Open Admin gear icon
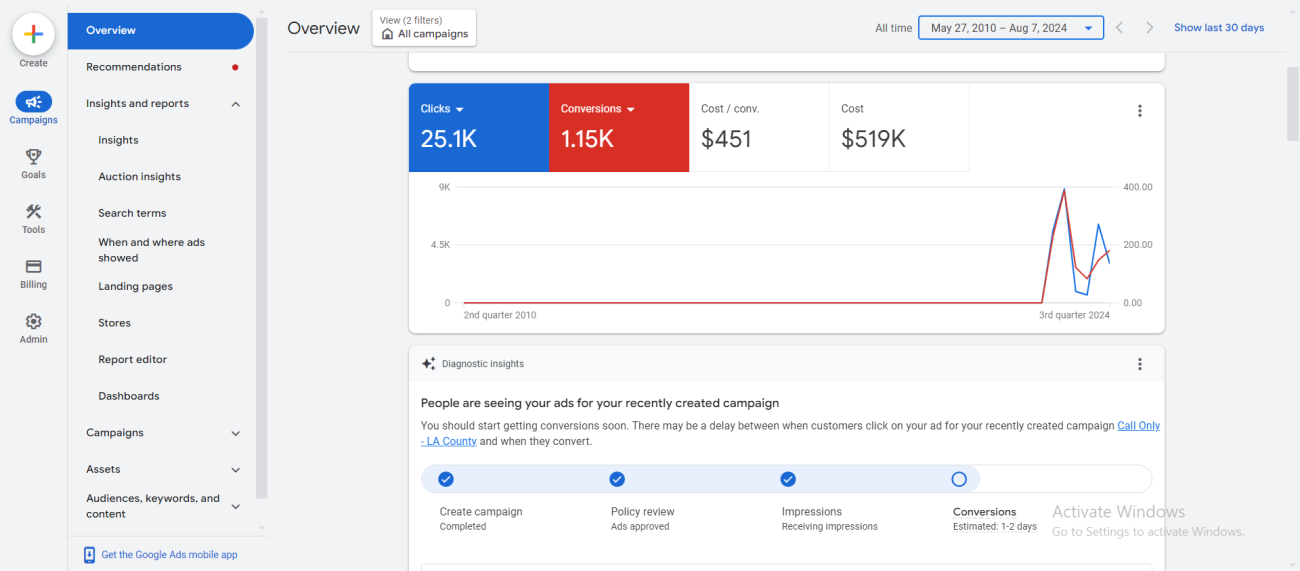This screenshot has width=1300, height=571. point(33,322)
